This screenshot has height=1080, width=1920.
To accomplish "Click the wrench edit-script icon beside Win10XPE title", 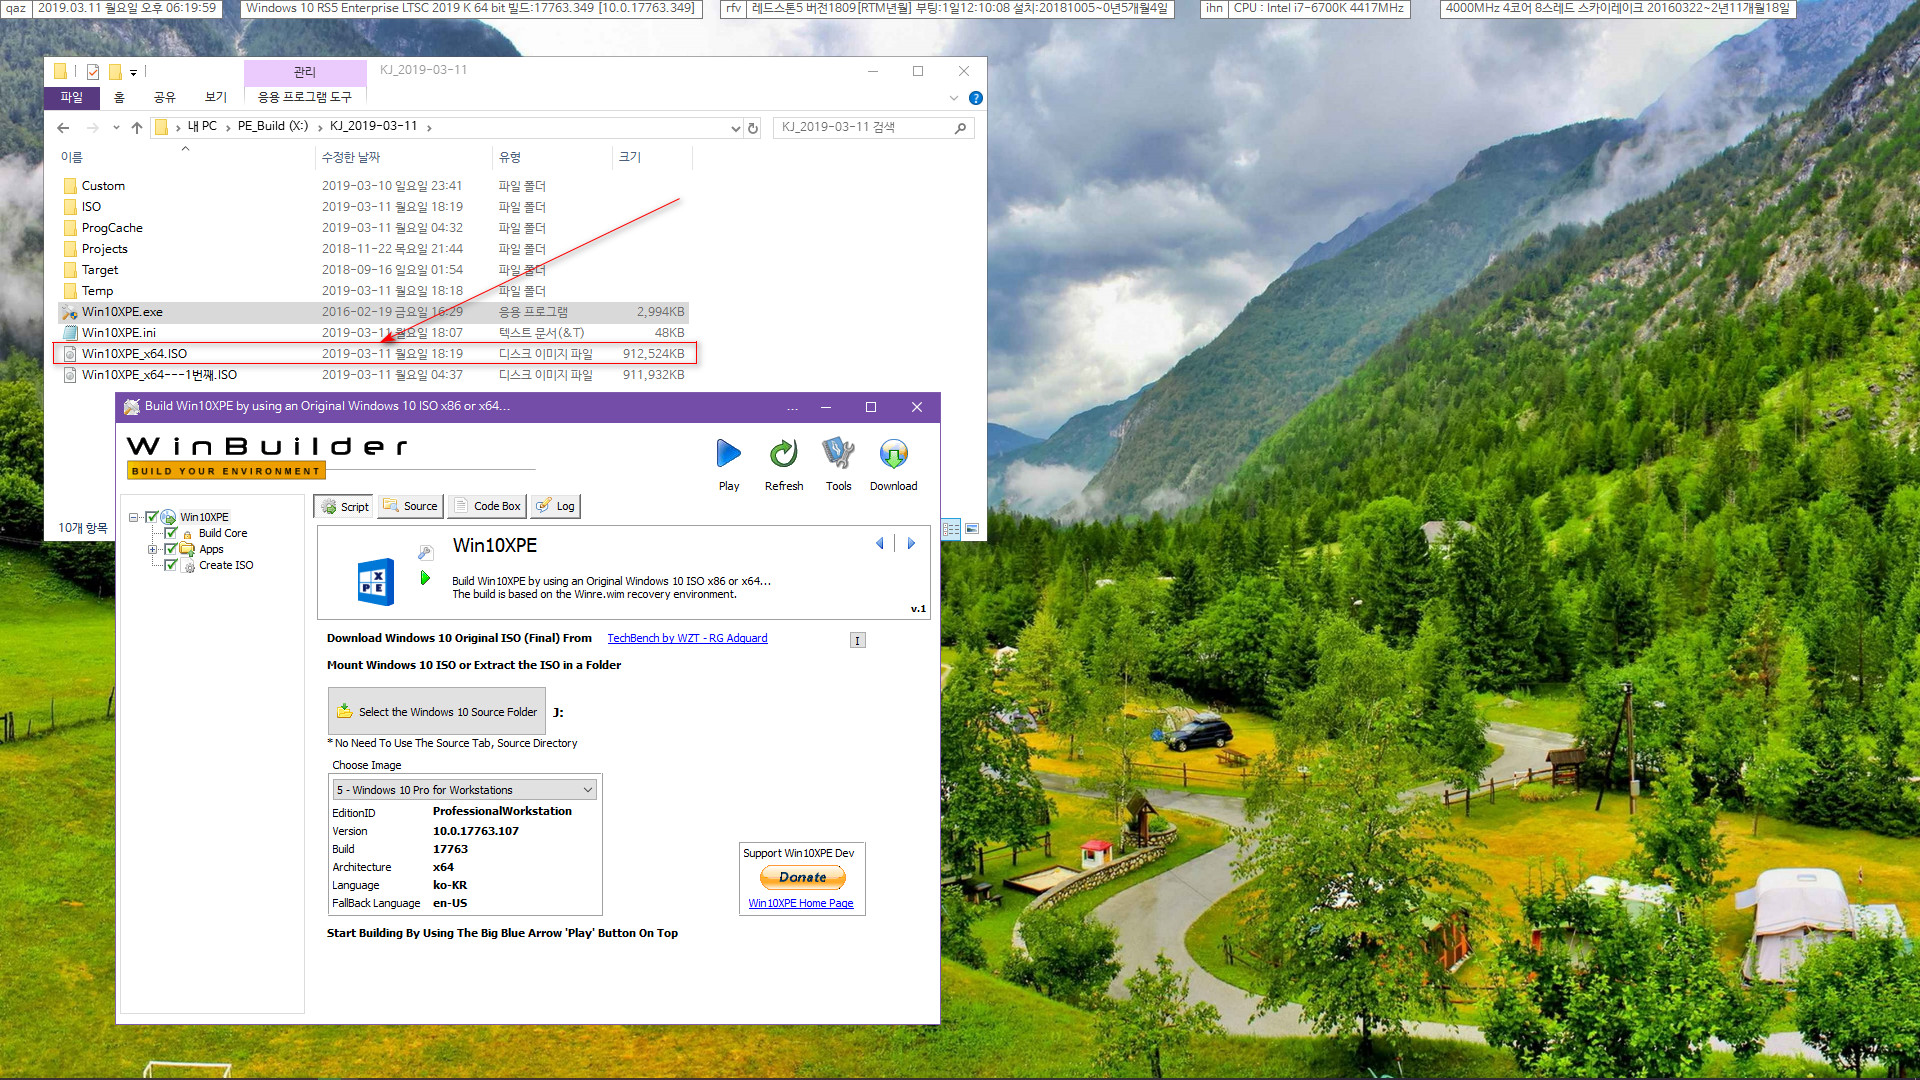I will pos(425,552).
